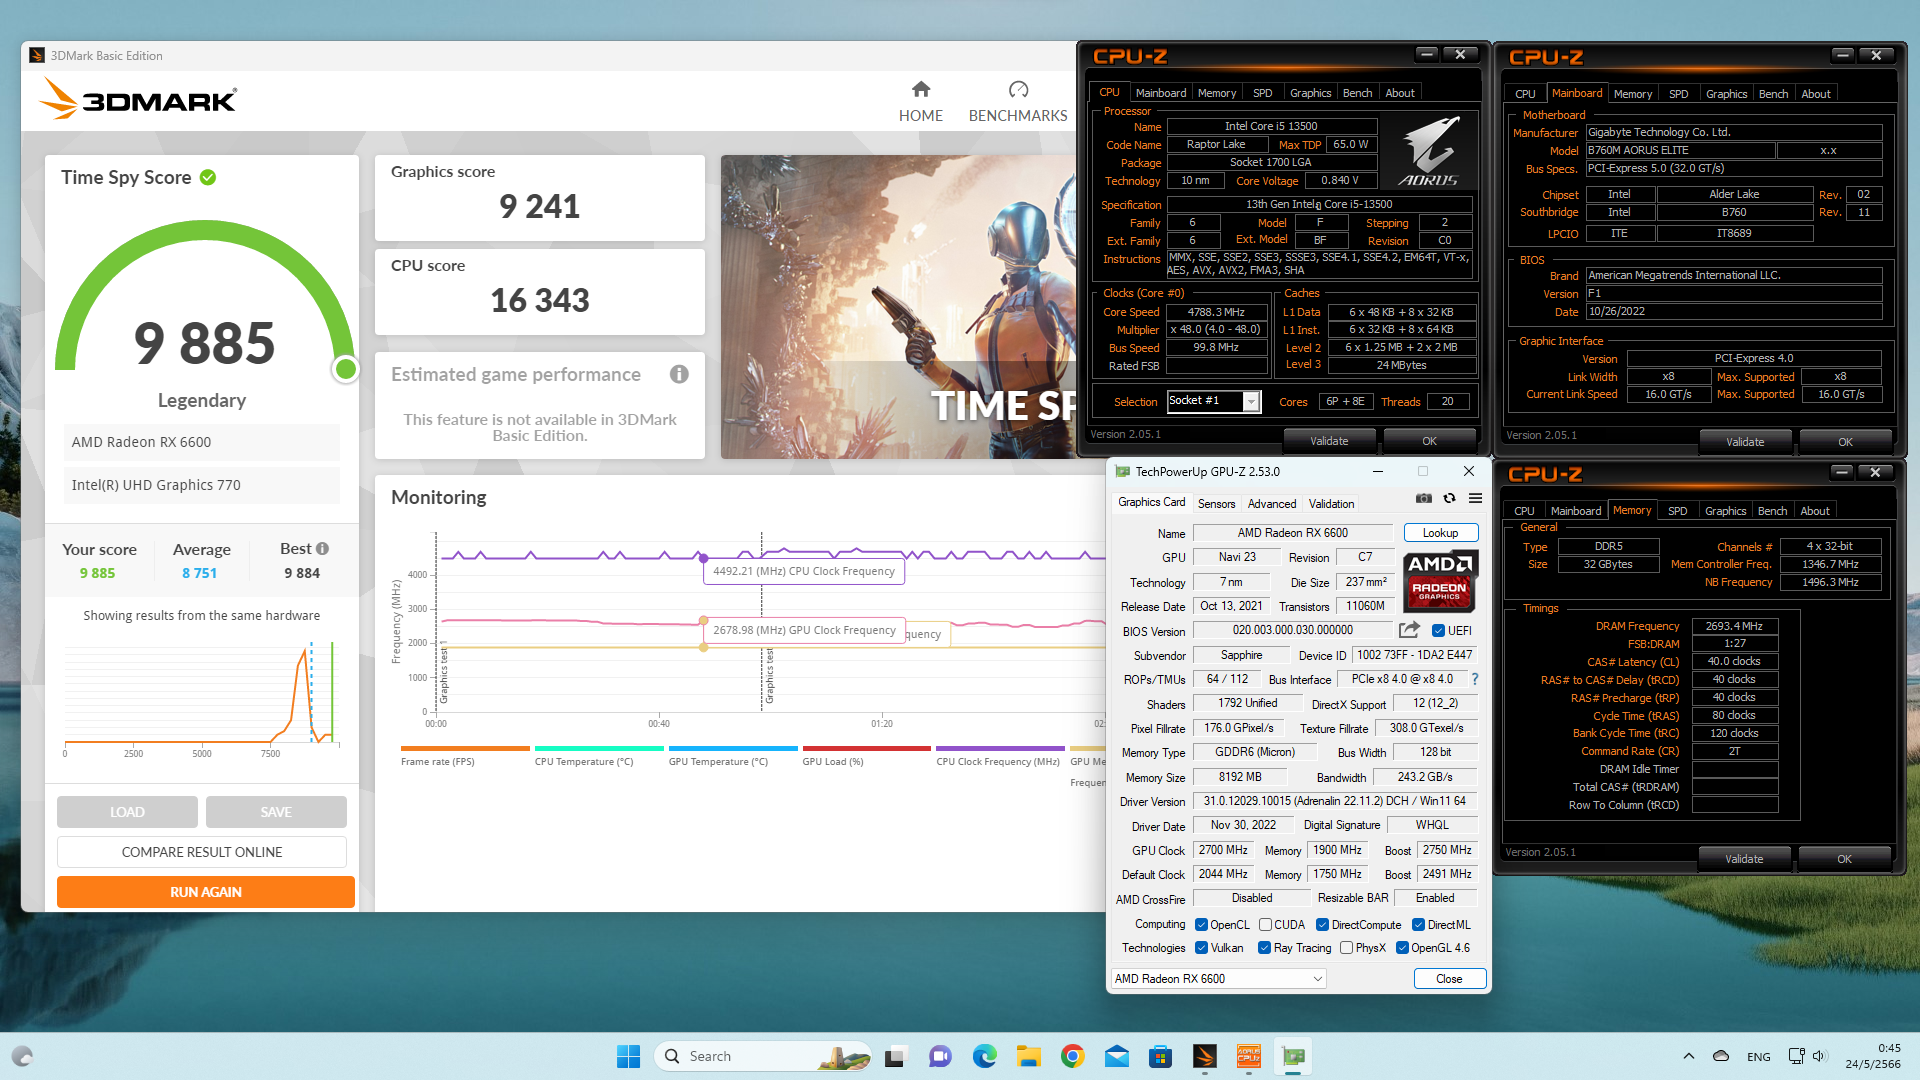The width and height of the screenshot is (1920, 1080).
Task: Click the Close button in GPU-Z
Action: tap(1449, 979)
